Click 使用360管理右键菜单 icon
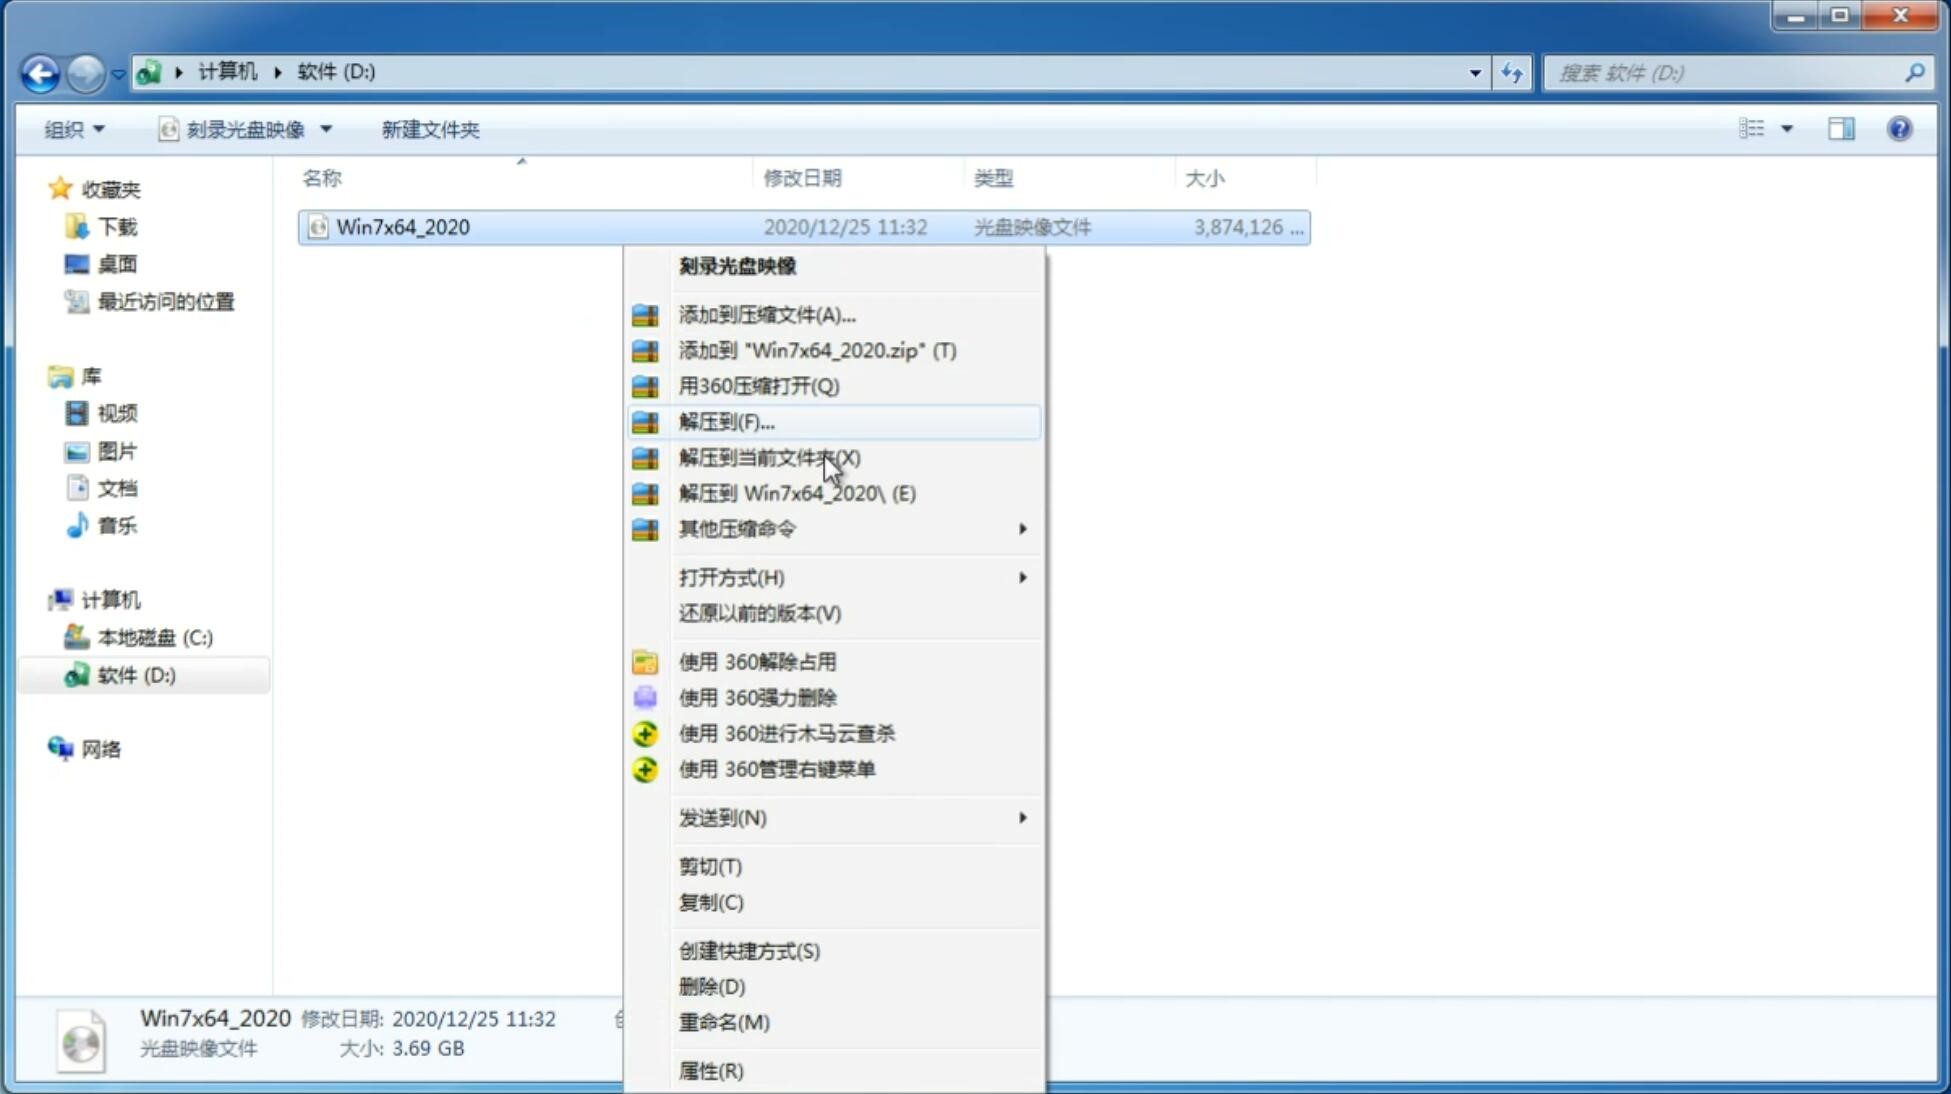1951x1094 pixels. [x=645, y=768]
